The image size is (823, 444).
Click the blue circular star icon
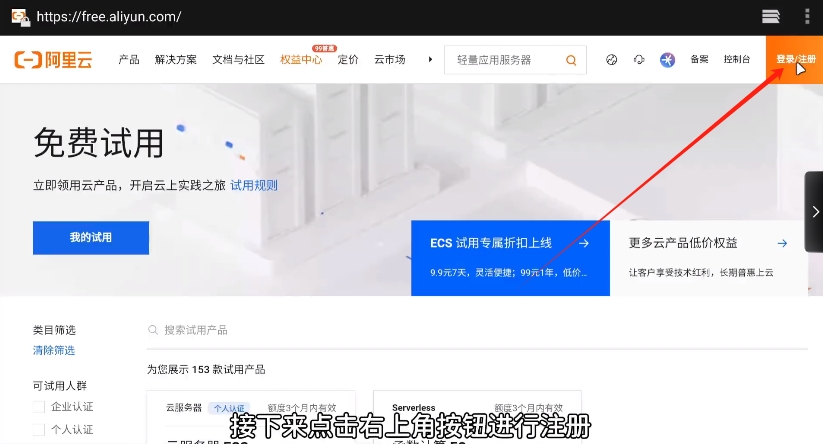[667, 60]
